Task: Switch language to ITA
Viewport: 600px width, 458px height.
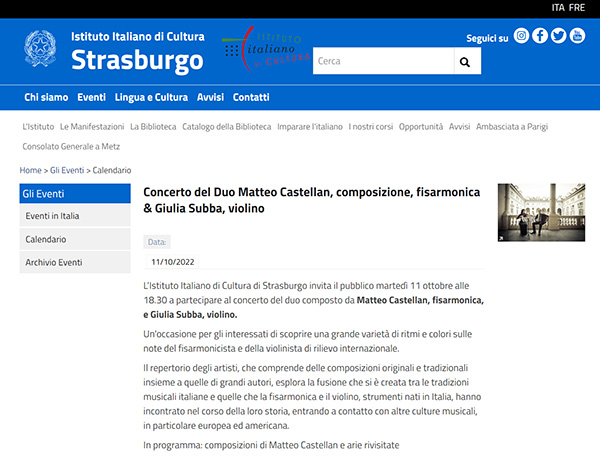Action: point(558,8)
